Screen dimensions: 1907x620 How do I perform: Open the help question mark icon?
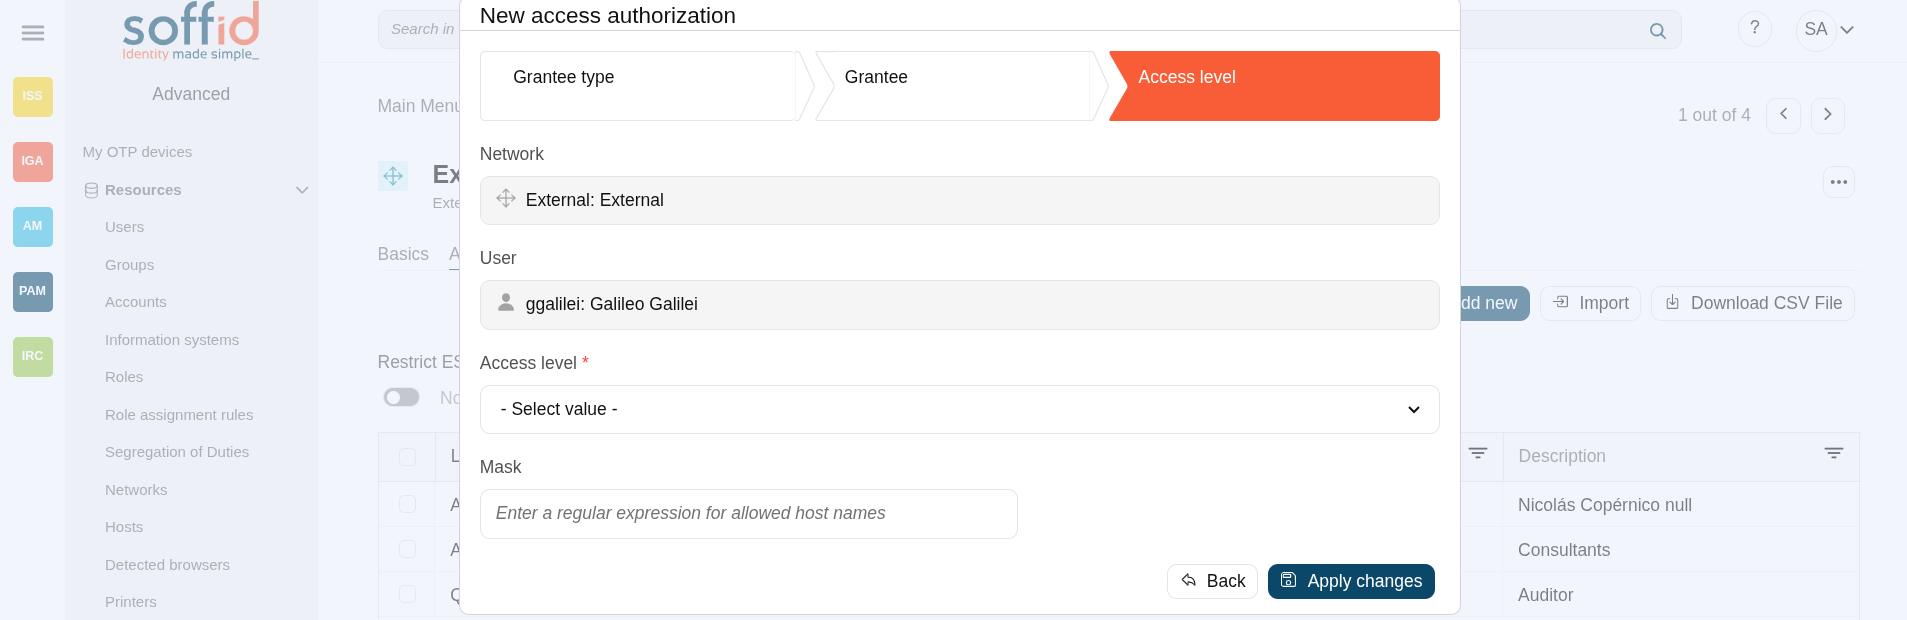coord(1754,28)
